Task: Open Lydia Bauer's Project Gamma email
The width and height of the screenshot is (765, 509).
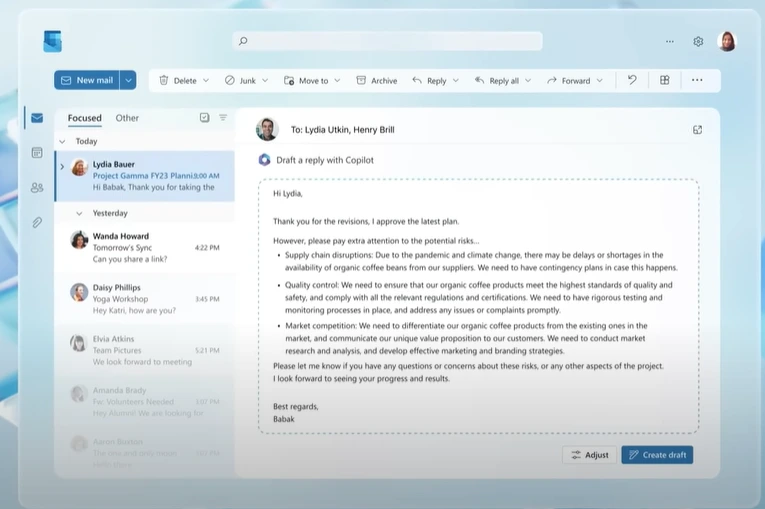Action: pos(145,176)
